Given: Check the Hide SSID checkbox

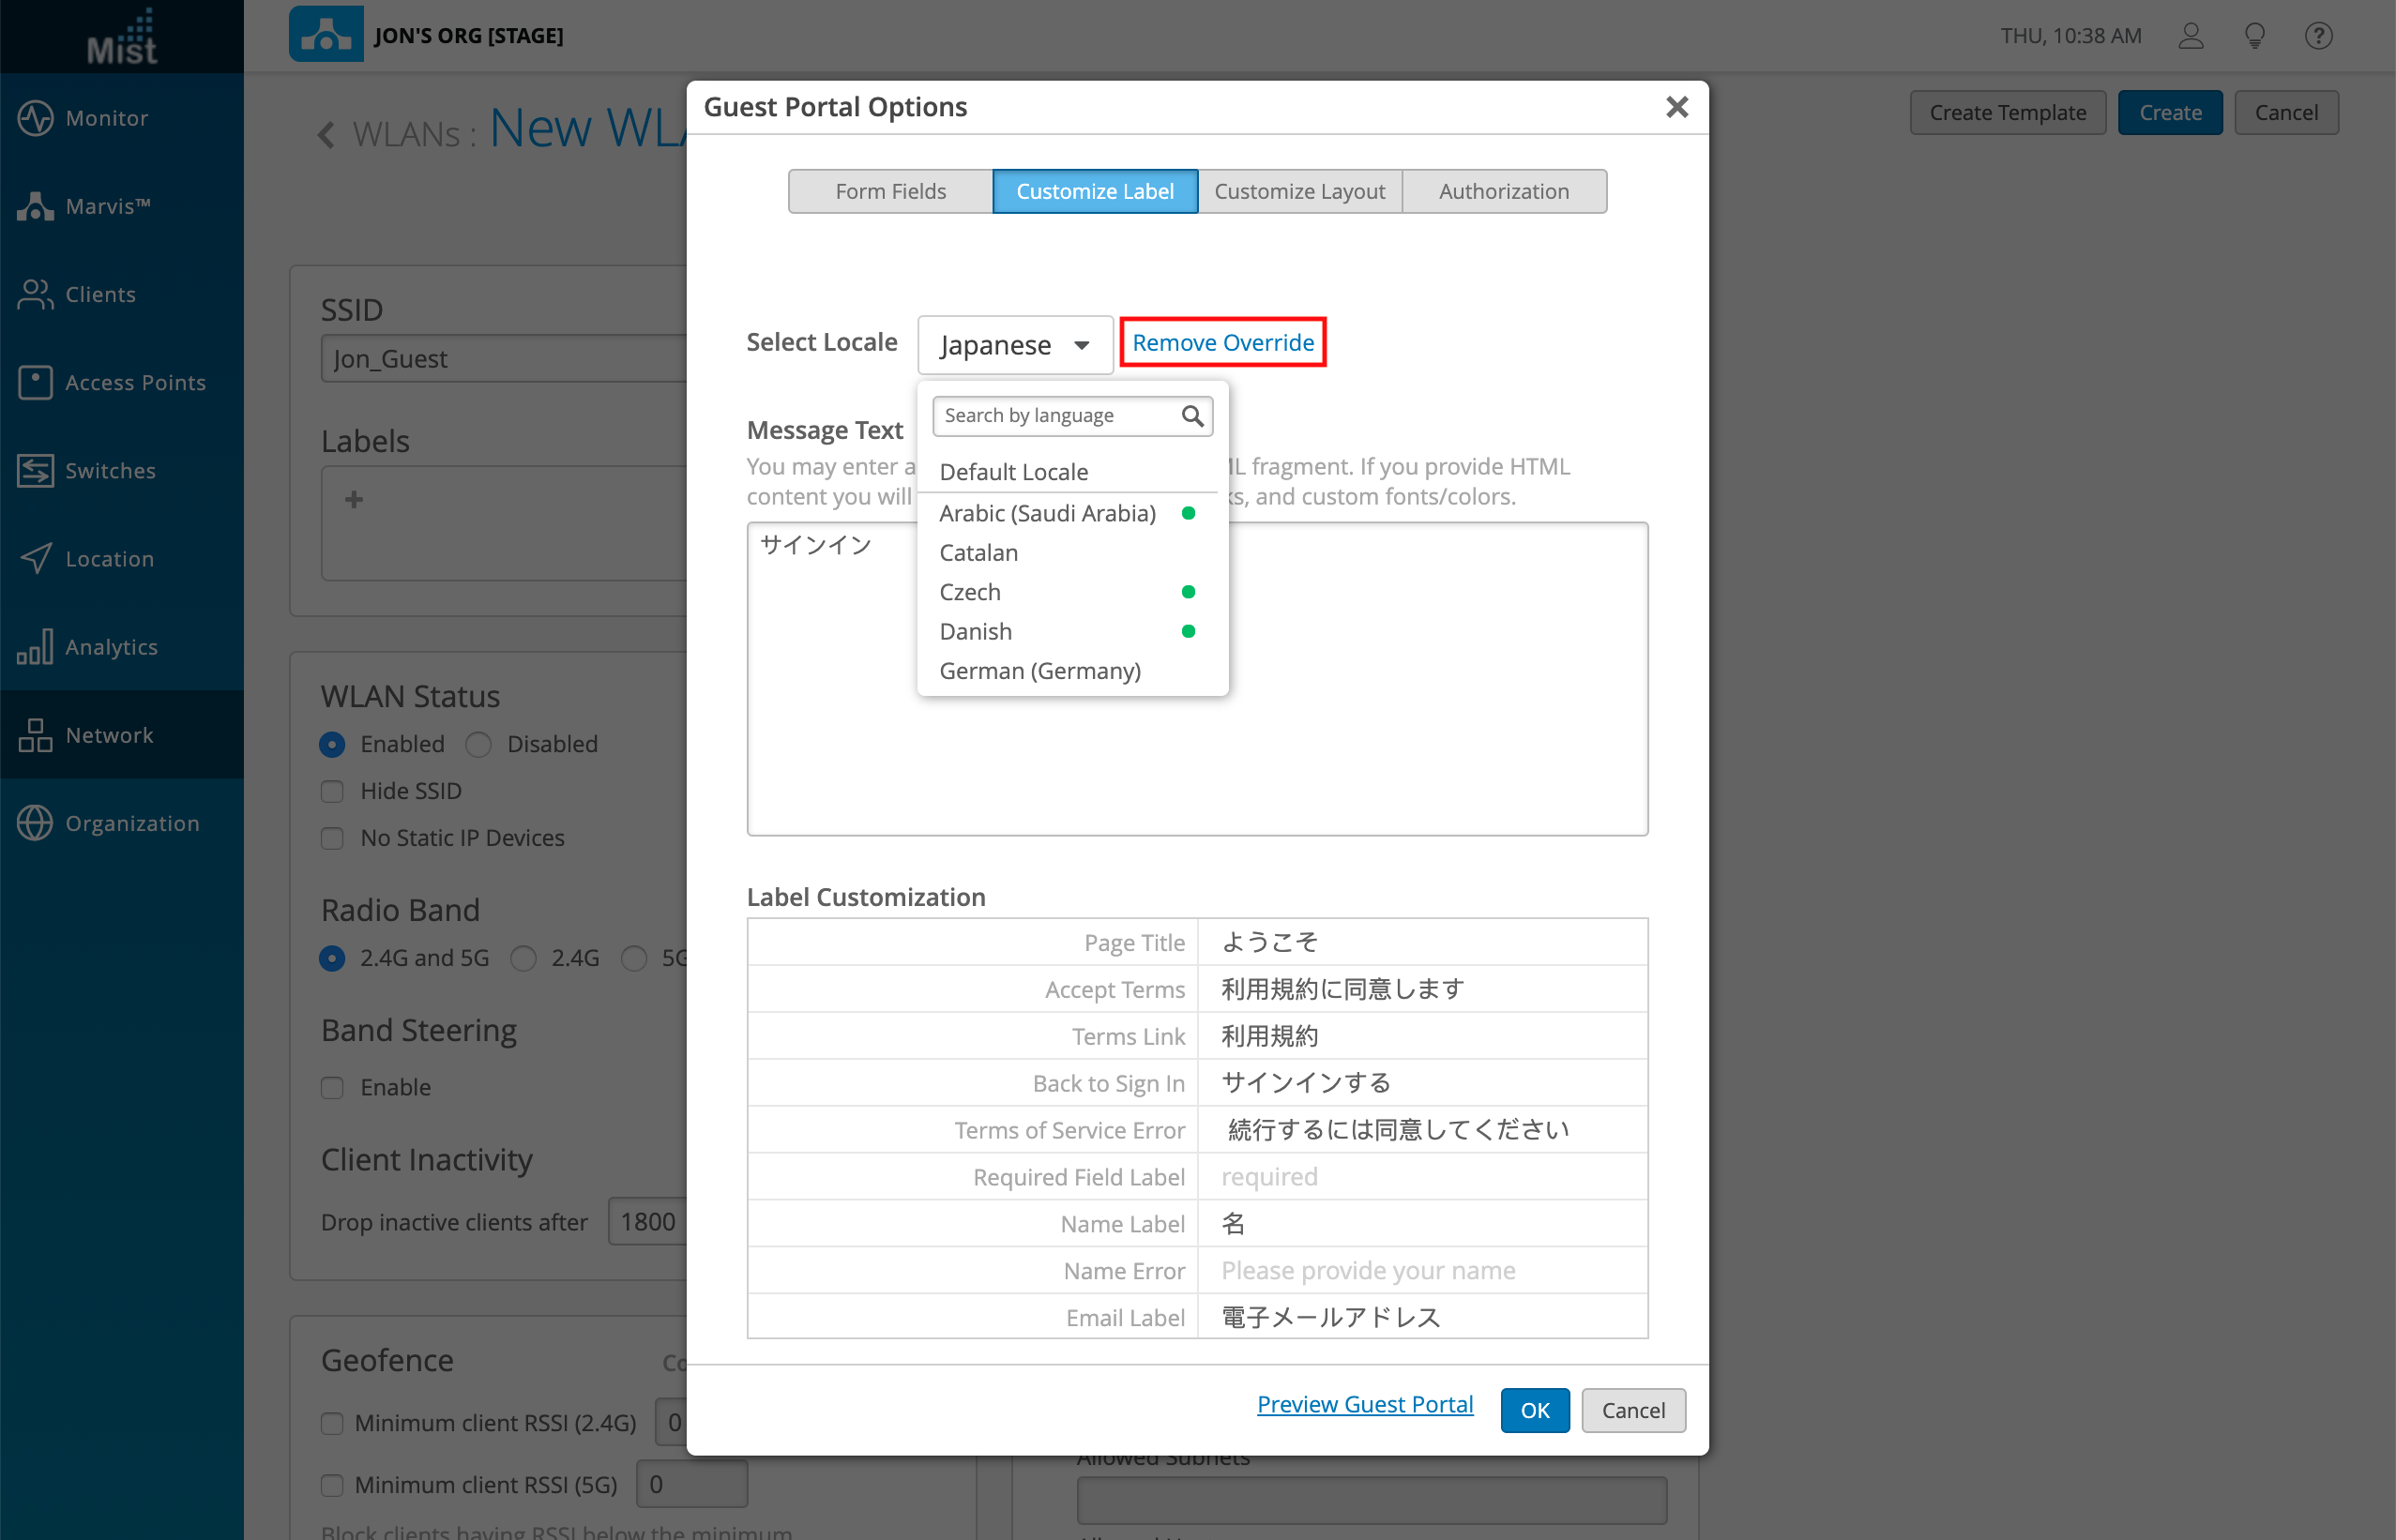Looking at the screenshot, I should (x=332, y=791).
